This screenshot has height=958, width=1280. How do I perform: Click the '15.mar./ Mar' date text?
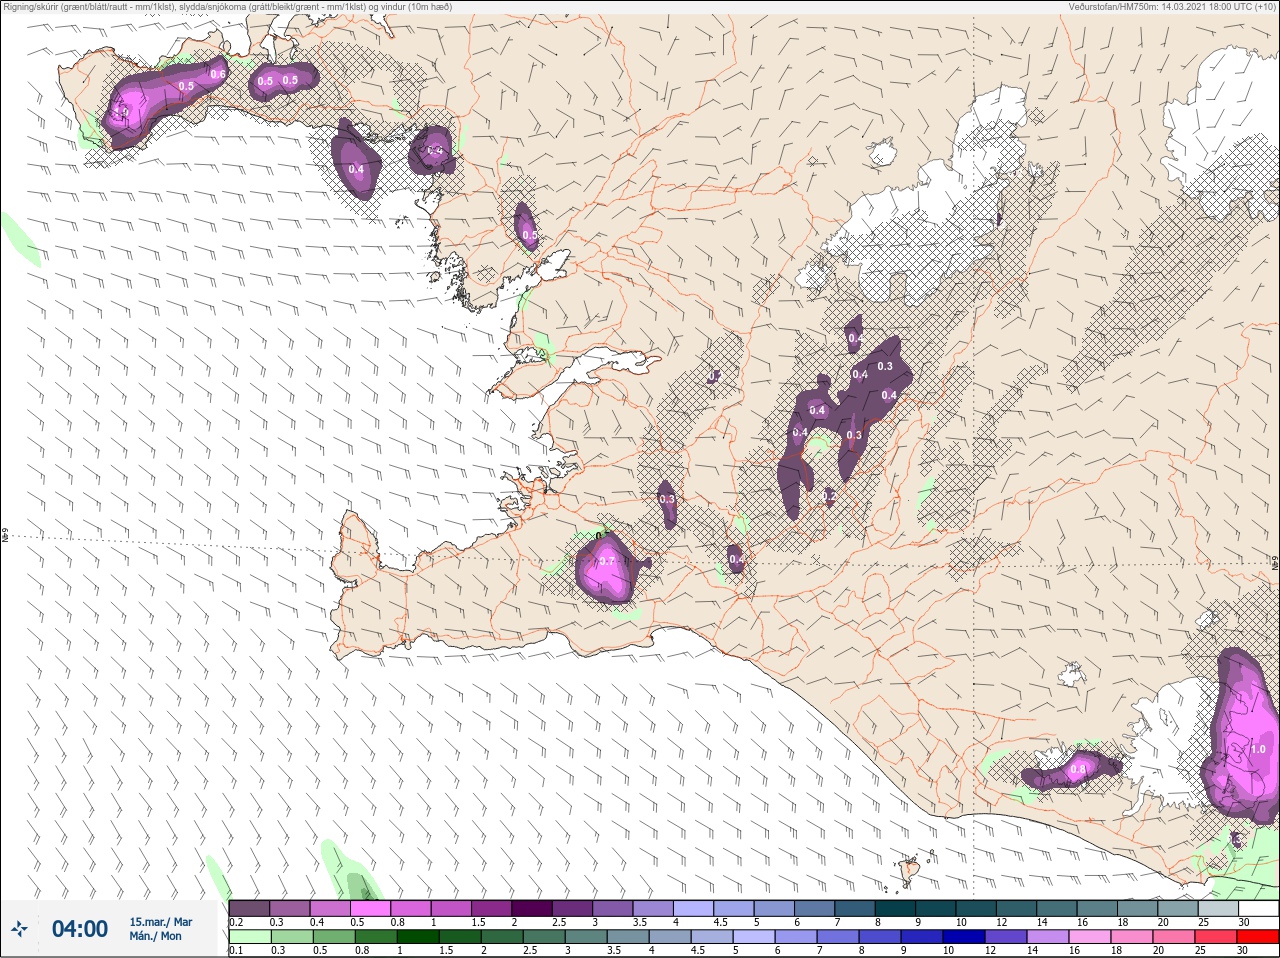click(160, 922)
